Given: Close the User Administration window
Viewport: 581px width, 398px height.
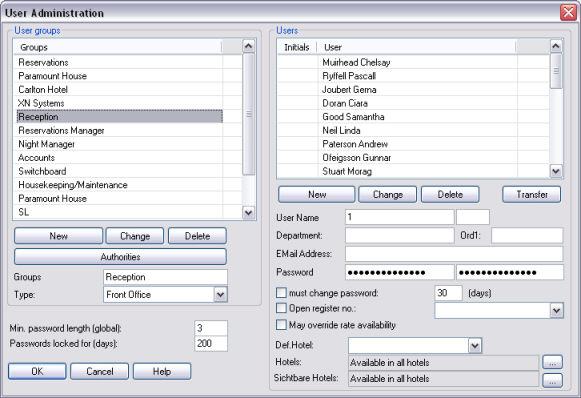Looking at the screenshot, I should pyautogui.click(x=568, y=13).
